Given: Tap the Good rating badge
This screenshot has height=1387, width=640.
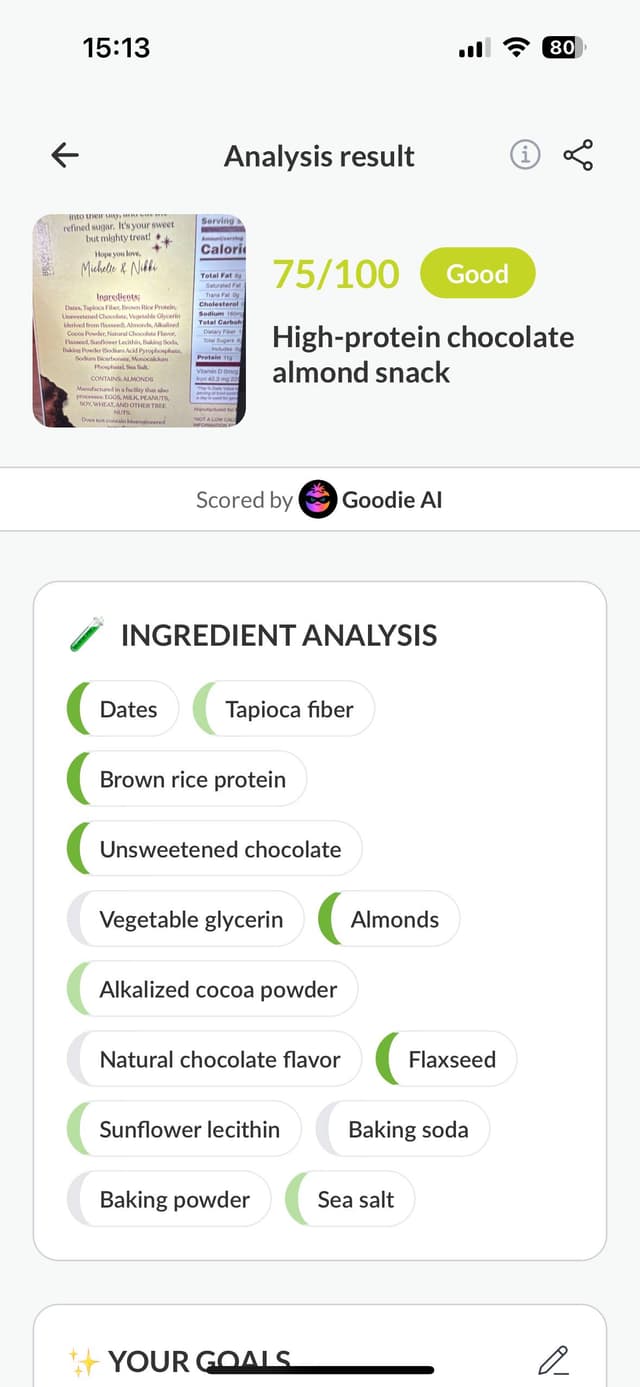Looking at the screenshot, I should (478, 272).
